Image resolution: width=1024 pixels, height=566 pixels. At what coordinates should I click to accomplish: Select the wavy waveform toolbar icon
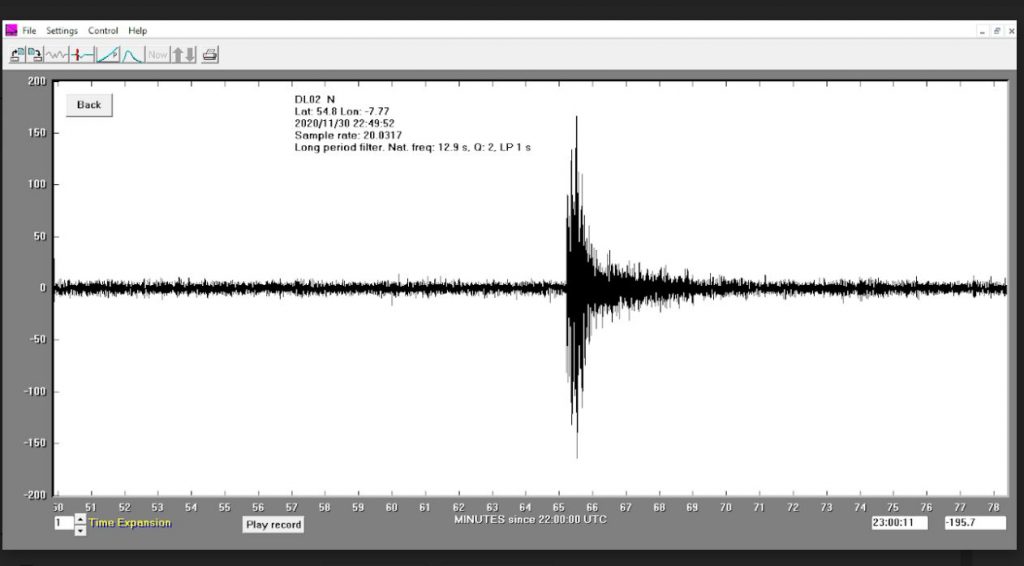56,55
